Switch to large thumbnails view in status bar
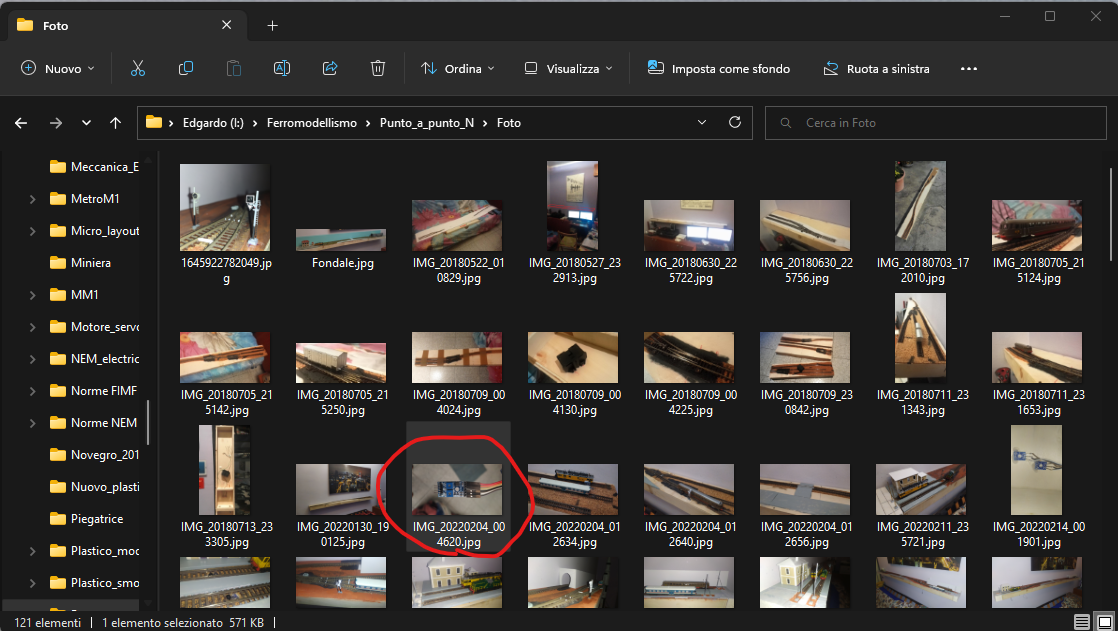 [1104, 622]
